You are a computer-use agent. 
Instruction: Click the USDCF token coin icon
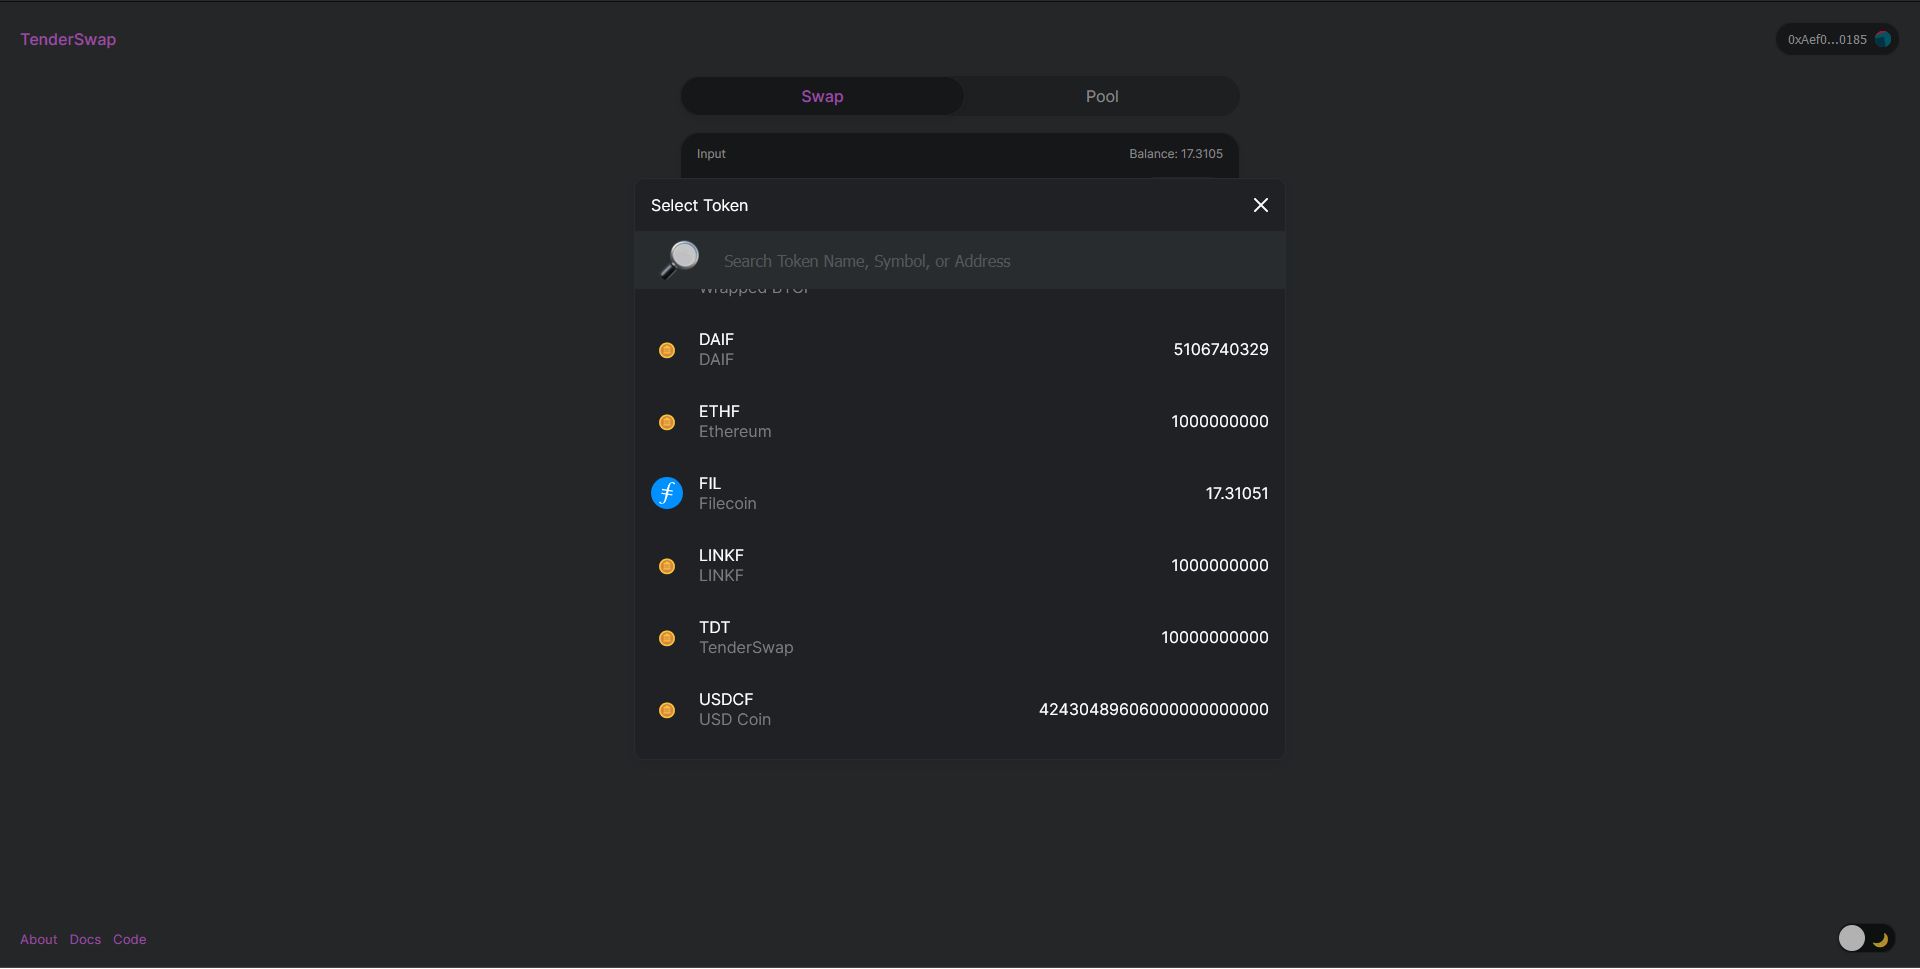667,710
